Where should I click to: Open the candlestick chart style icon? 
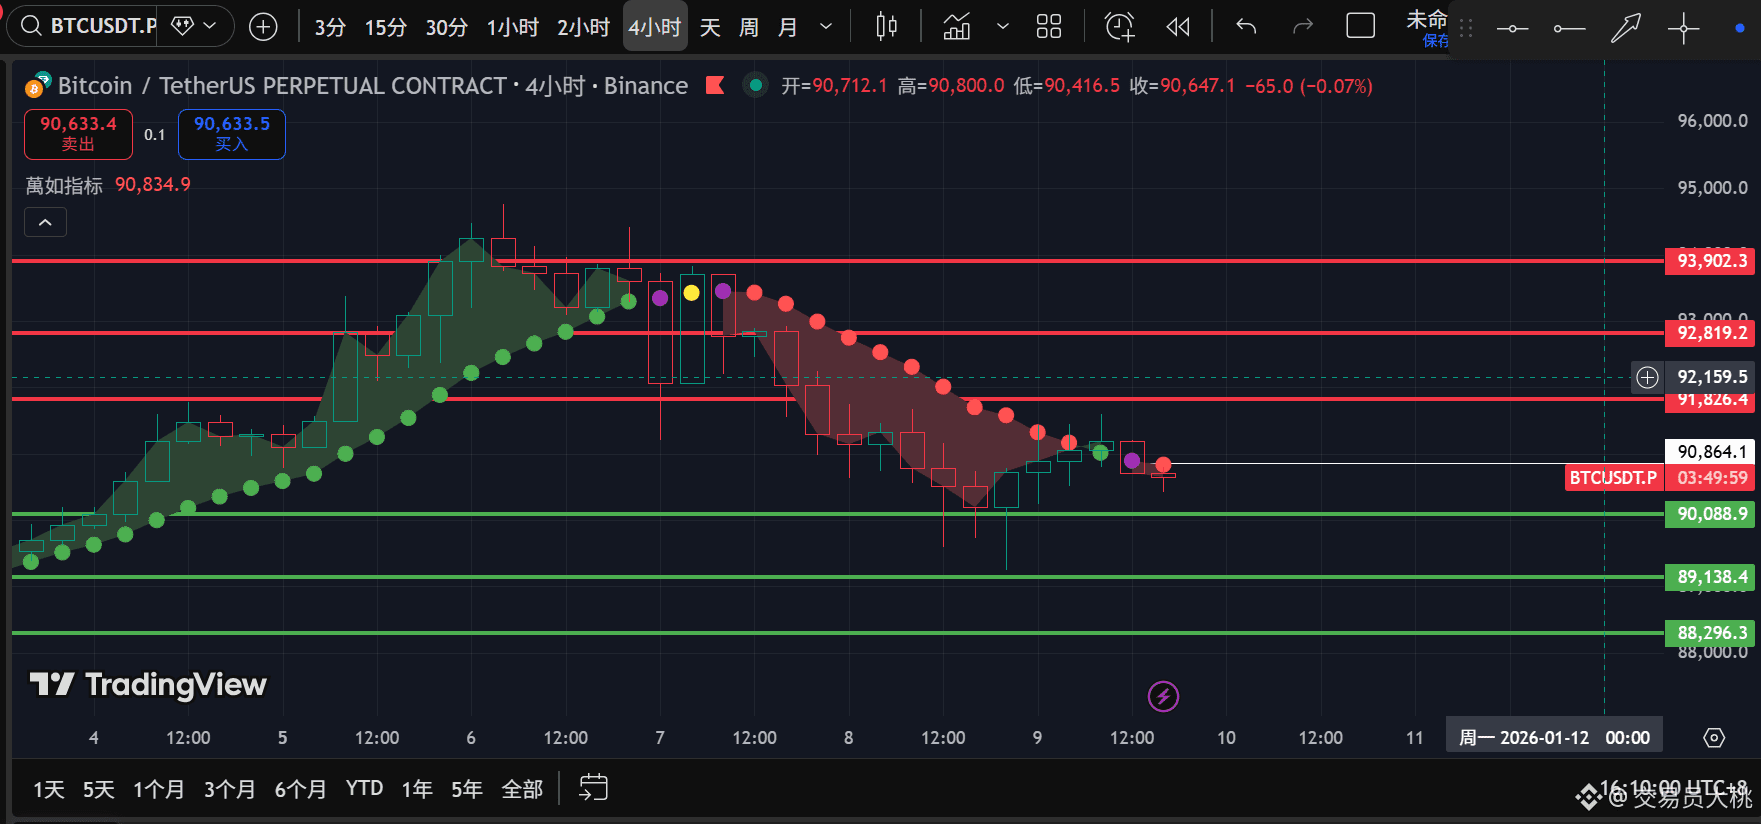click(x=886, y=27)
